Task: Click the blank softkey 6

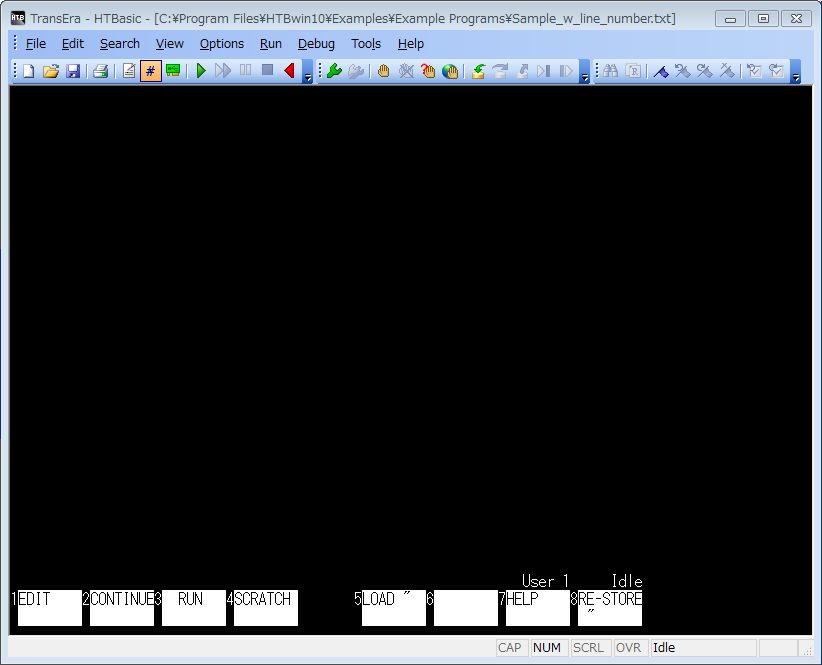Action: pos(466,608)
